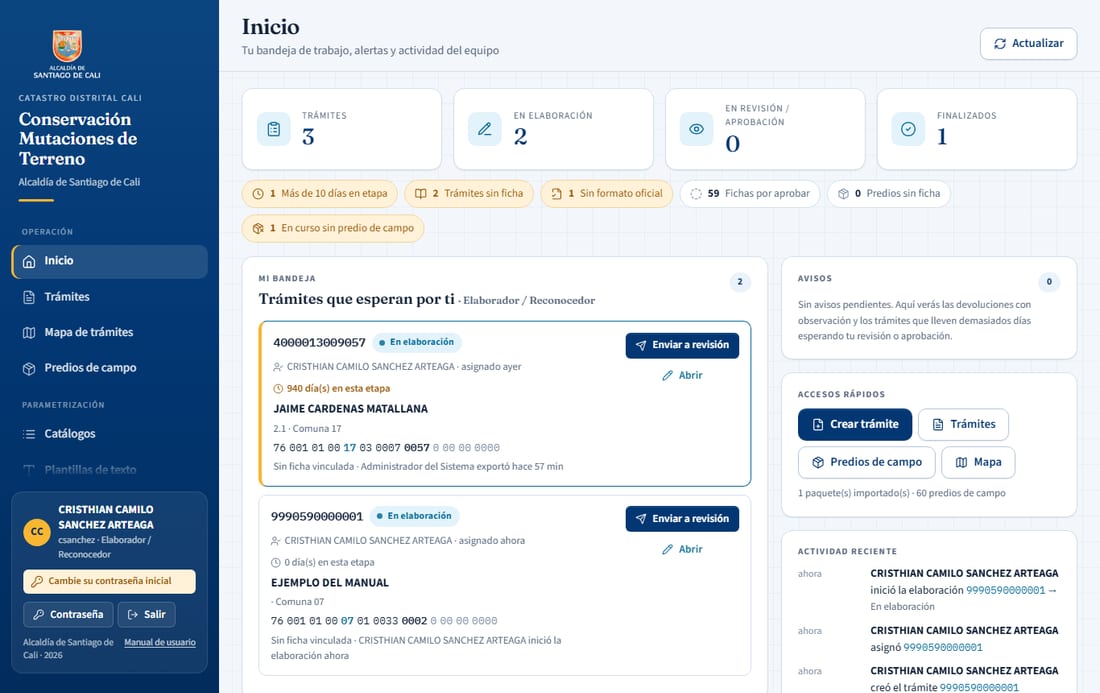This screenshot has height=693, width=1100.
Task: Click trámite number 9990590000001 in bandeja
Action: (x=317, y=516)
